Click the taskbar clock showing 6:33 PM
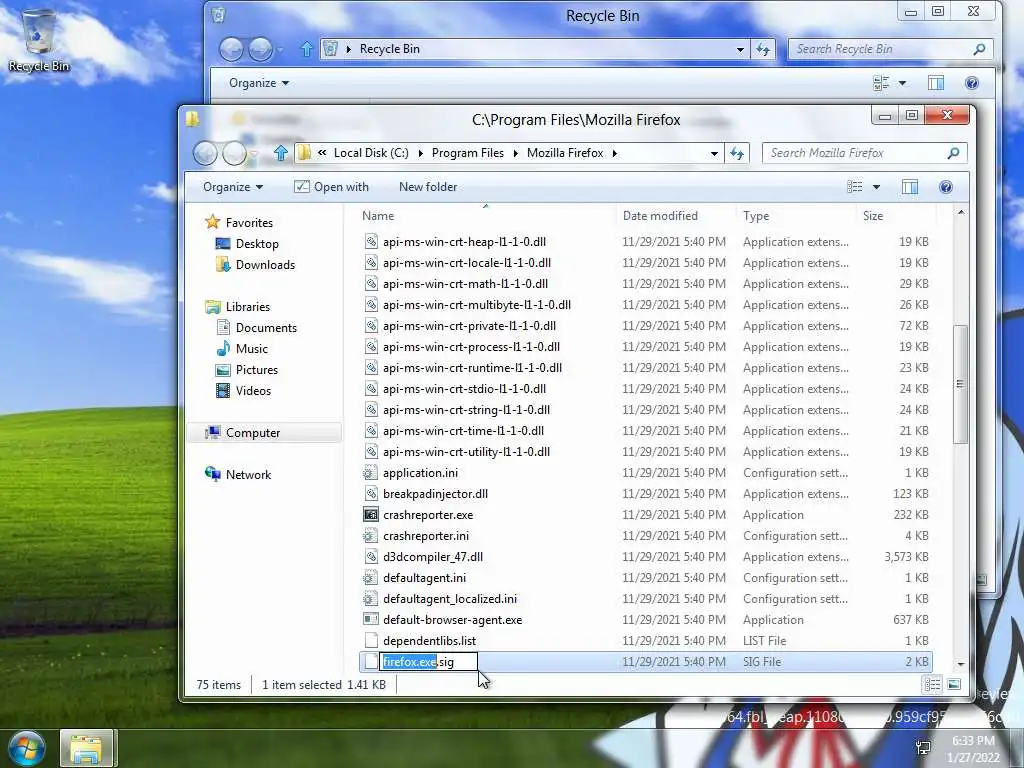This screenshot has height=768, width=1024. (972, 749)
